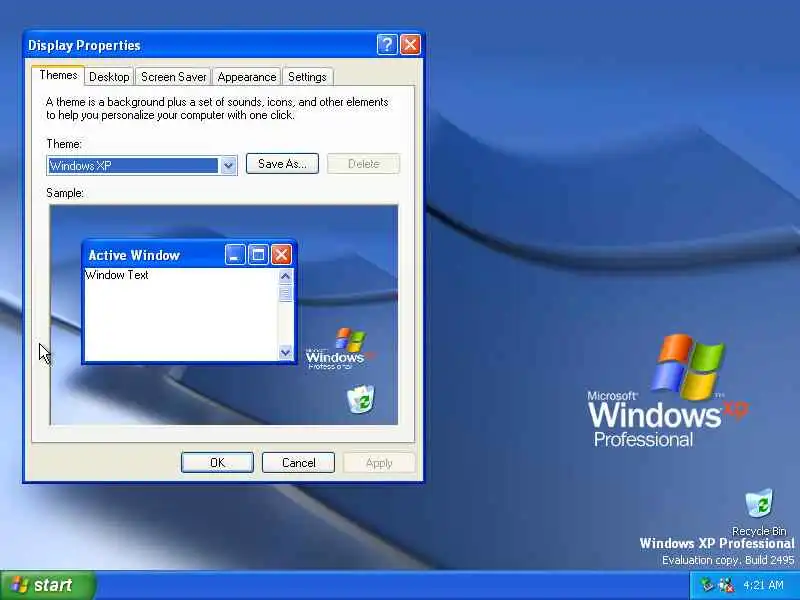Click the disconnected network tray icon
The height and width of the screenshot is (600, 800).
click(x=726, y=585)
